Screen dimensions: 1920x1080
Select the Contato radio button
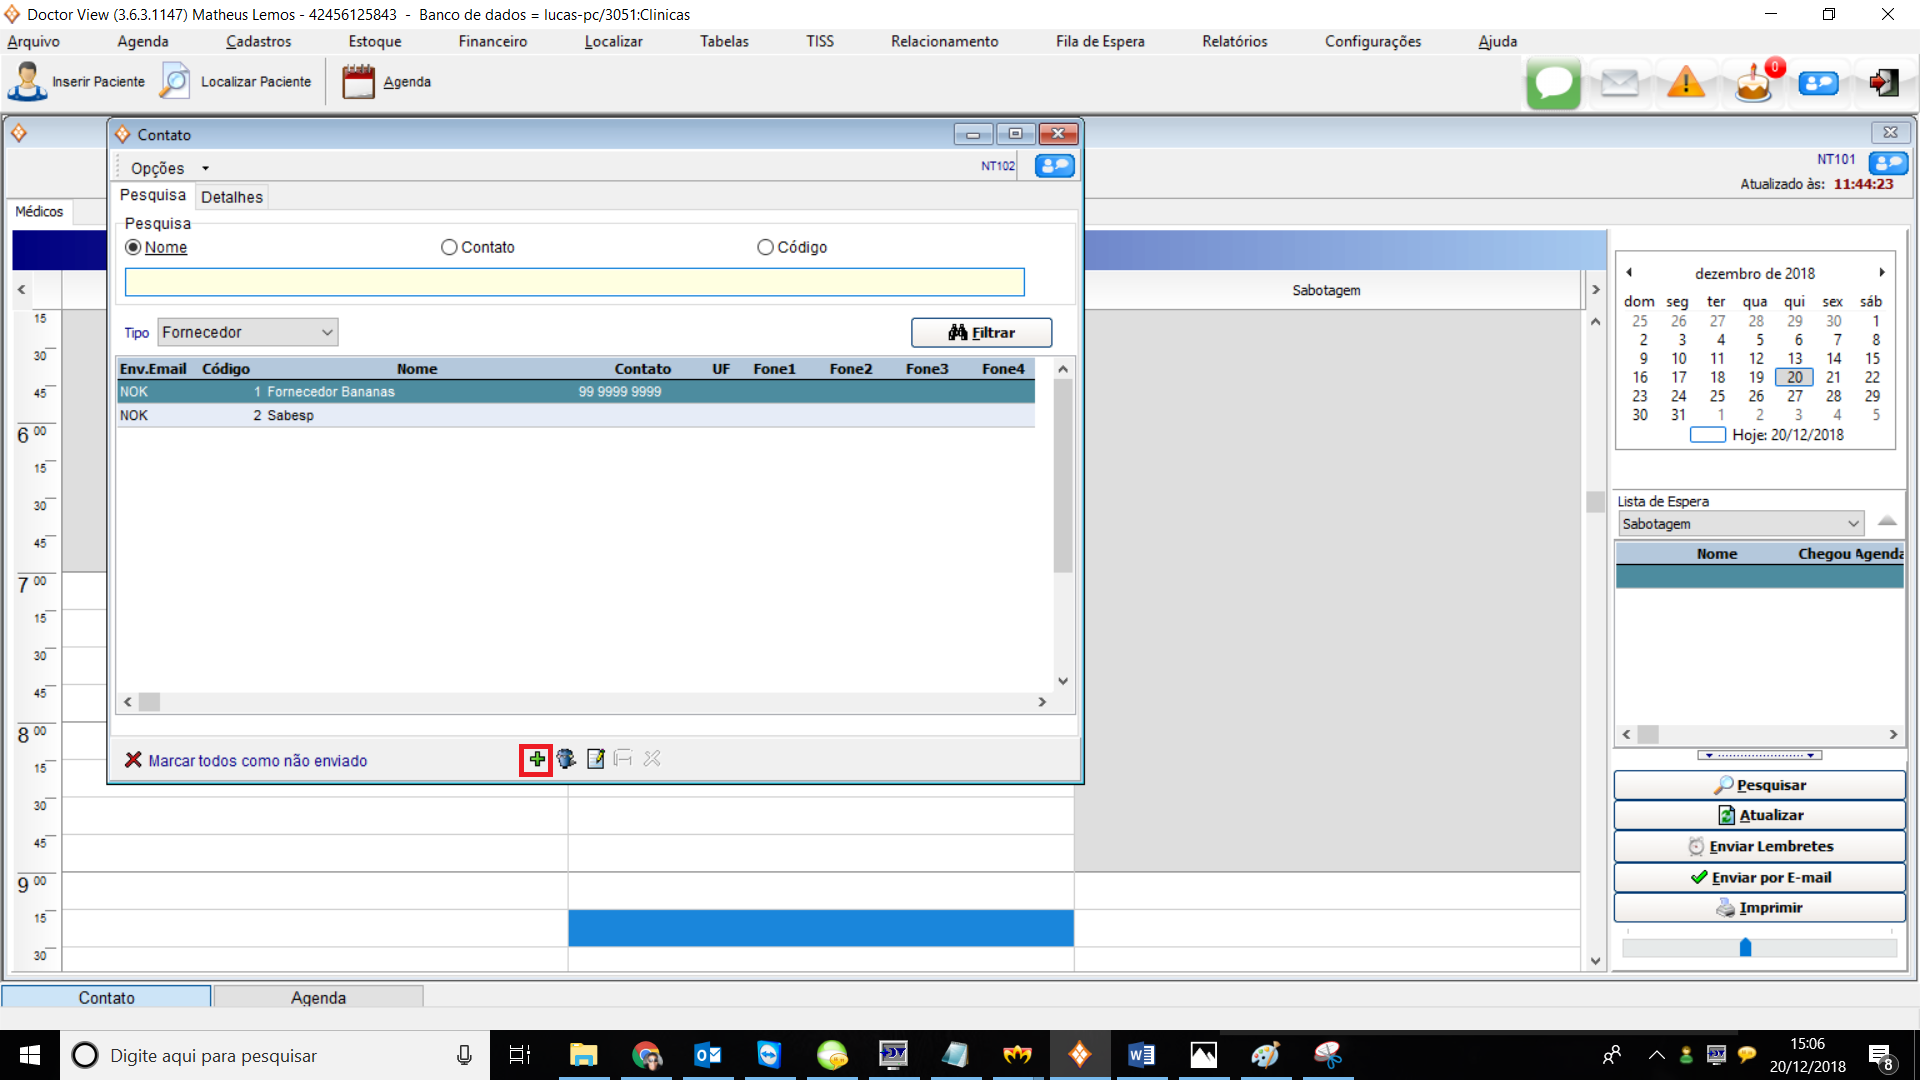click(x=449, y=247)
